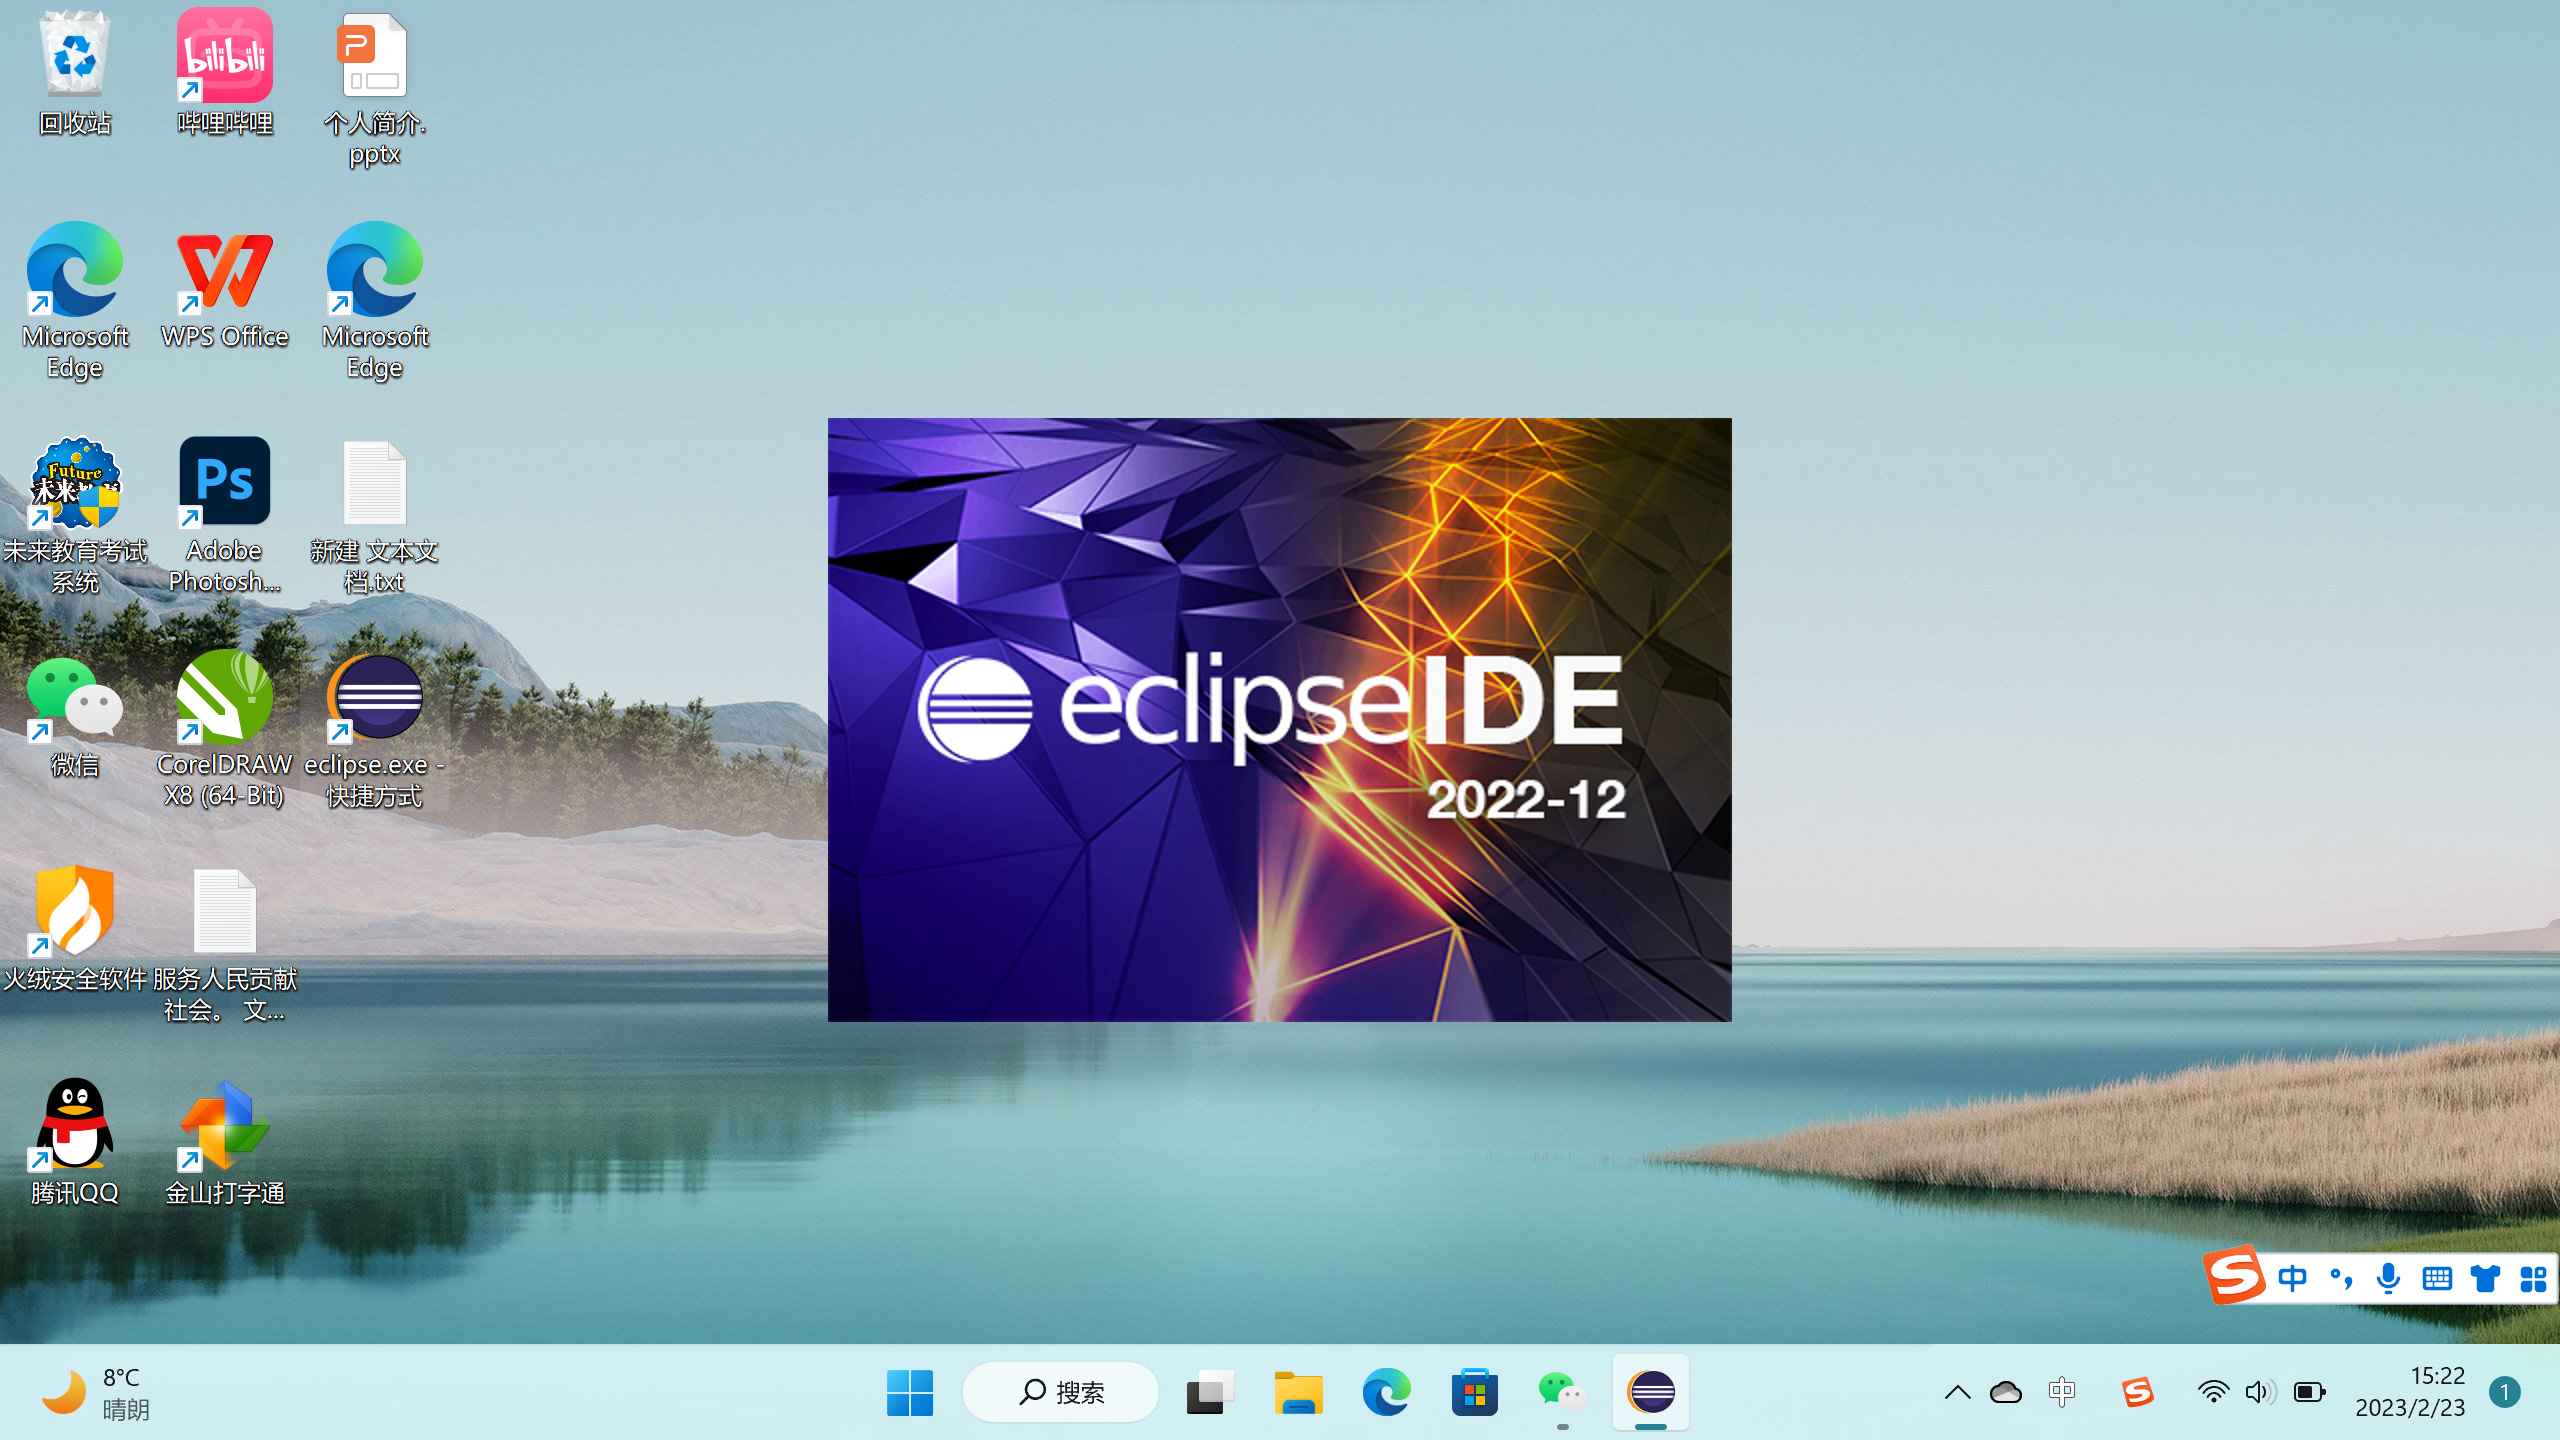Select the CorelDRAW X8 shortcut
Image resolution: width=2560 pixels, height=1440 pixels.
pyautogui.click(x=225, y=730)
